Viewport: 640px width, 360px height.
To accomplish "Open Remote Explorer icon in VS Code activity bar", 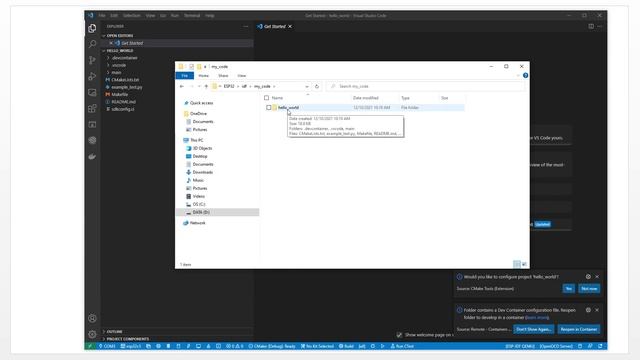I will click(x=92, y=92).
